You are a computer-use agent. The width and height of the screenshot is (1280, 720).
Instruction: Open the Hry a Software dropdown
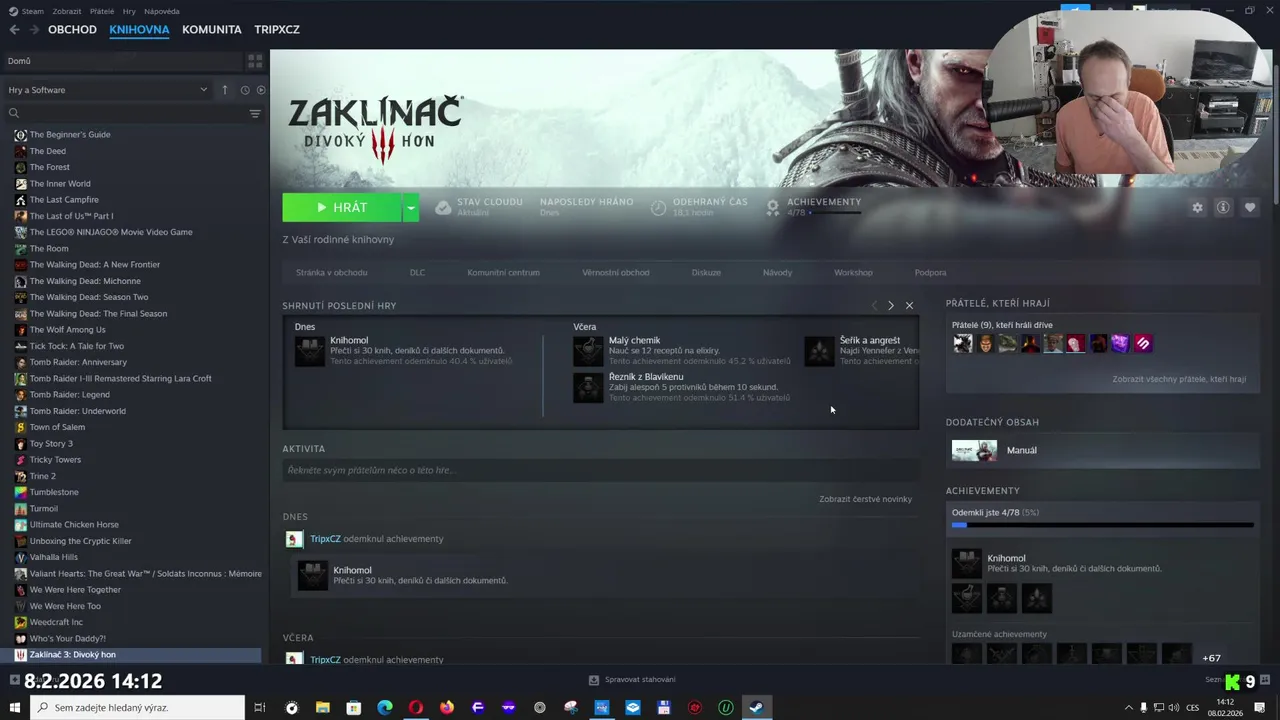pos(108,90)
